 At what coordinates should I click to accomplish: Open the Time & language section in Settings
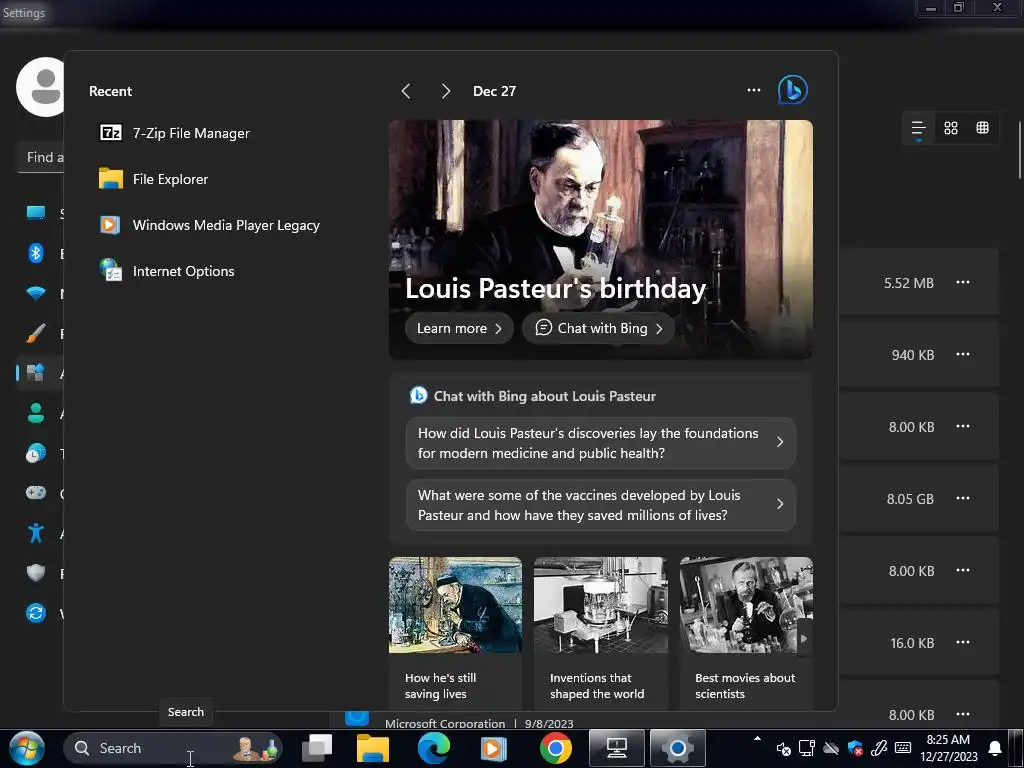tap(36, 453)
